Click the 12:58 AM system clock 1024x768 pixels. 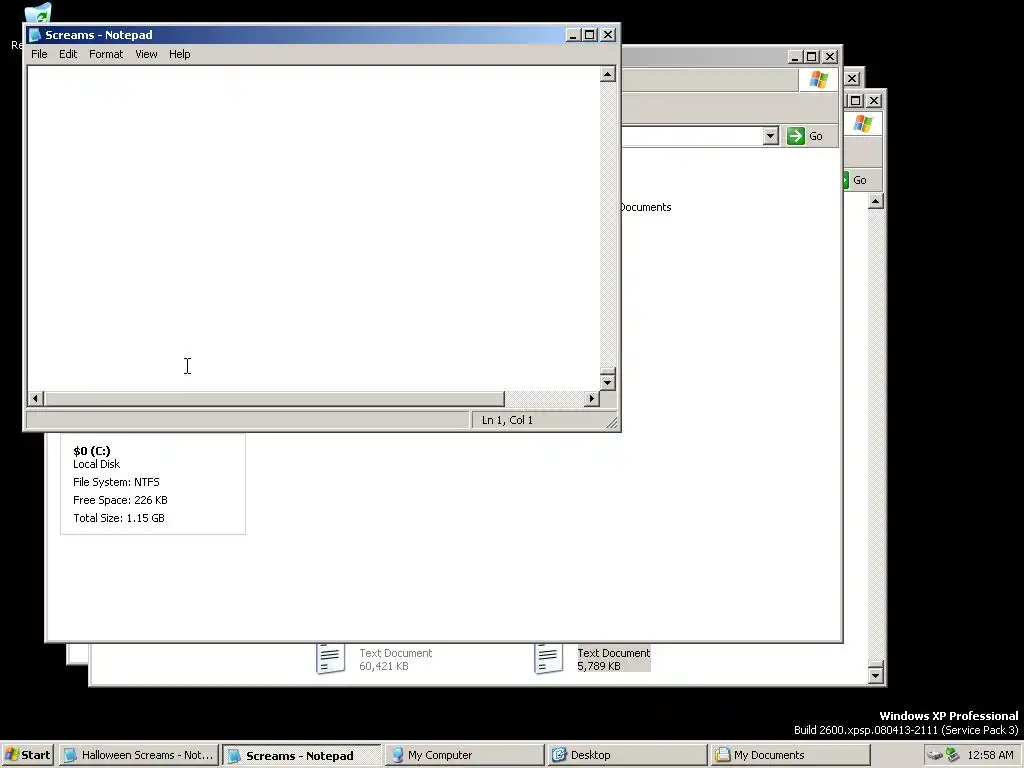point(990,755)
